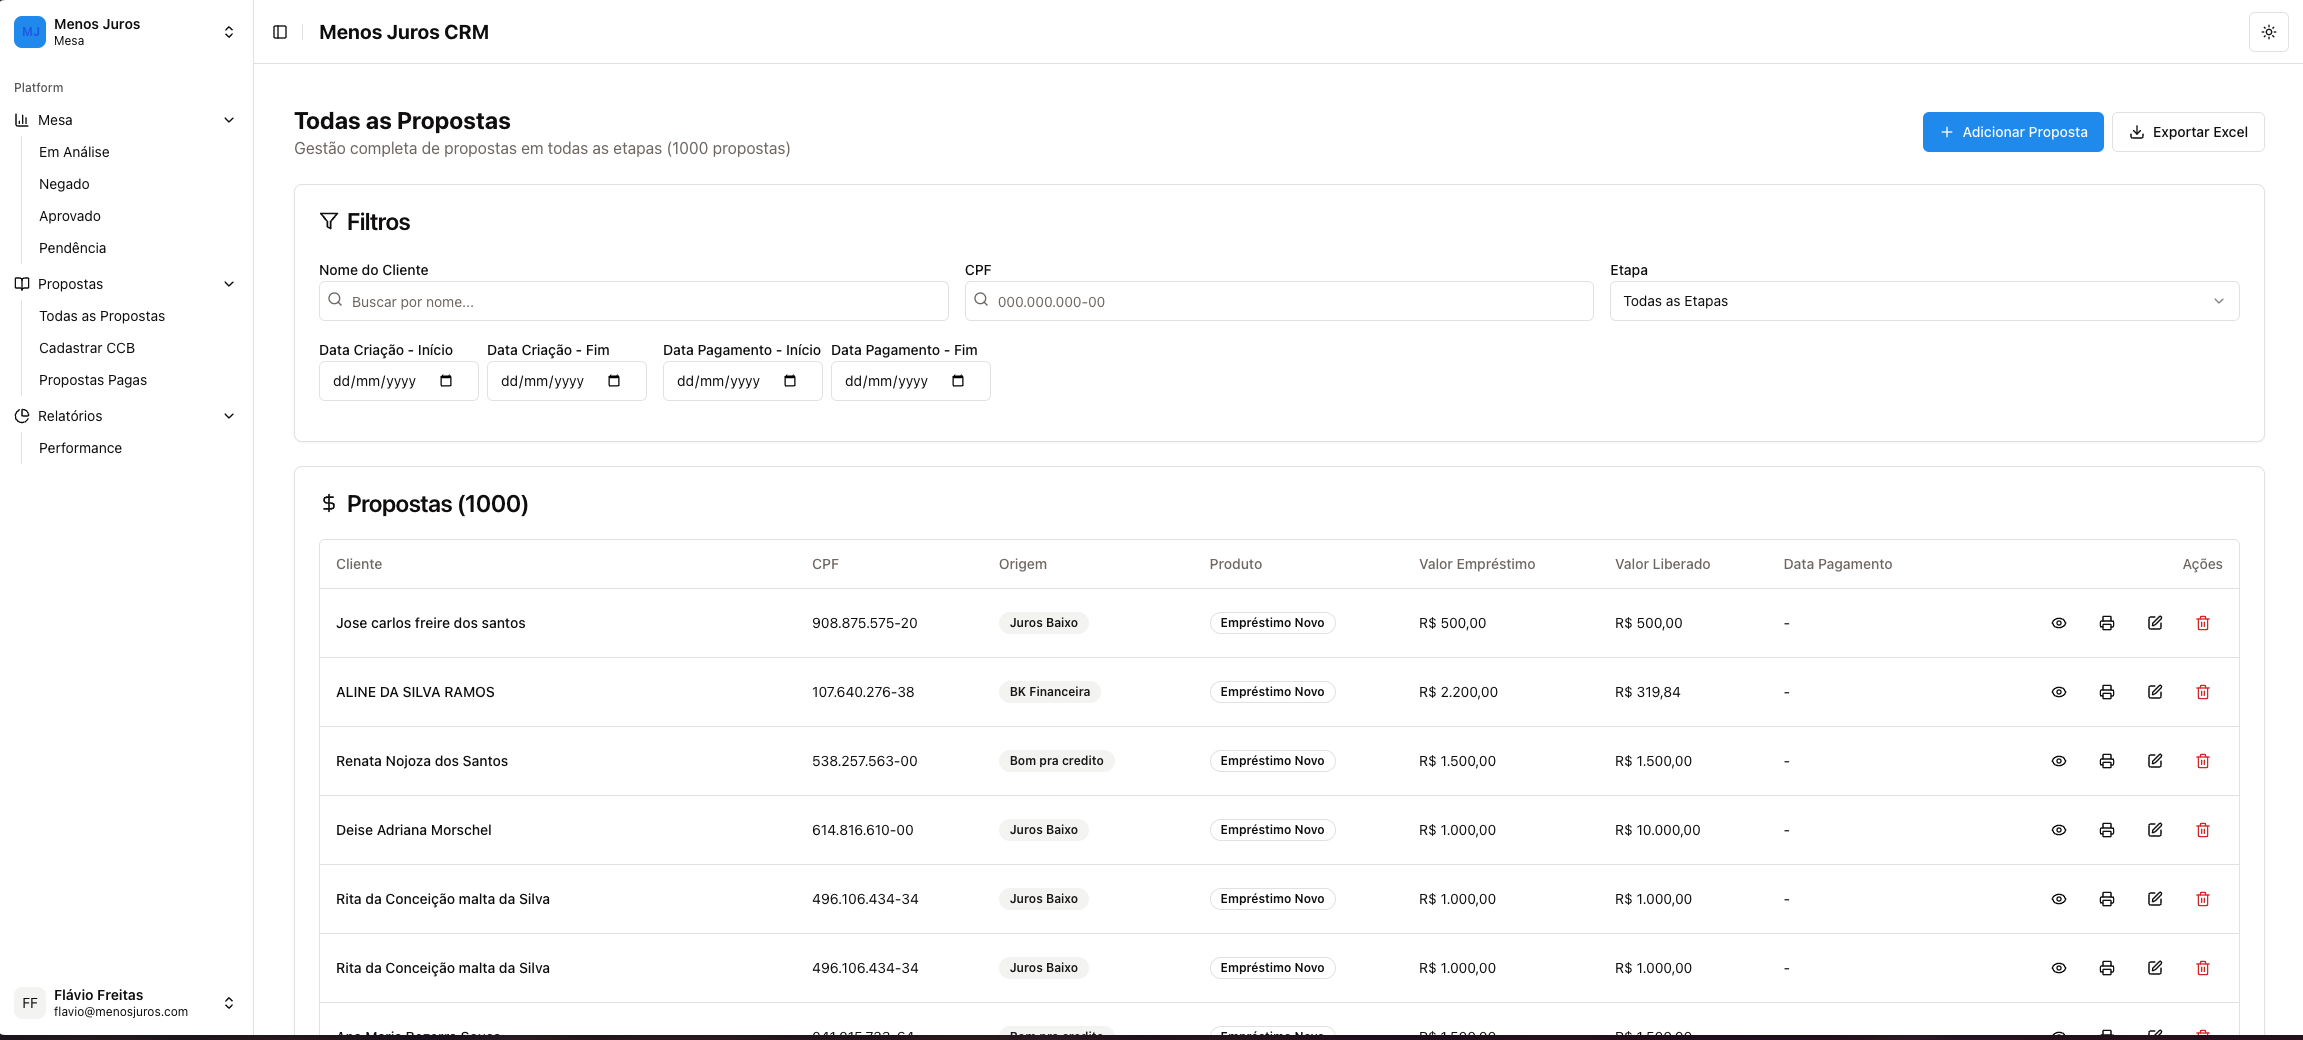Open Cadastrar CCB
Screen dimensions: 2303x1040
[87, 348]
